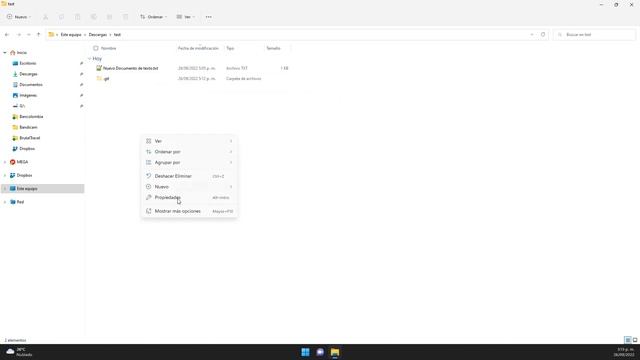Click the folder icon at address bar start
This screenshot has width=640, height=360.
pyautogui.click(x=51, y=35)
